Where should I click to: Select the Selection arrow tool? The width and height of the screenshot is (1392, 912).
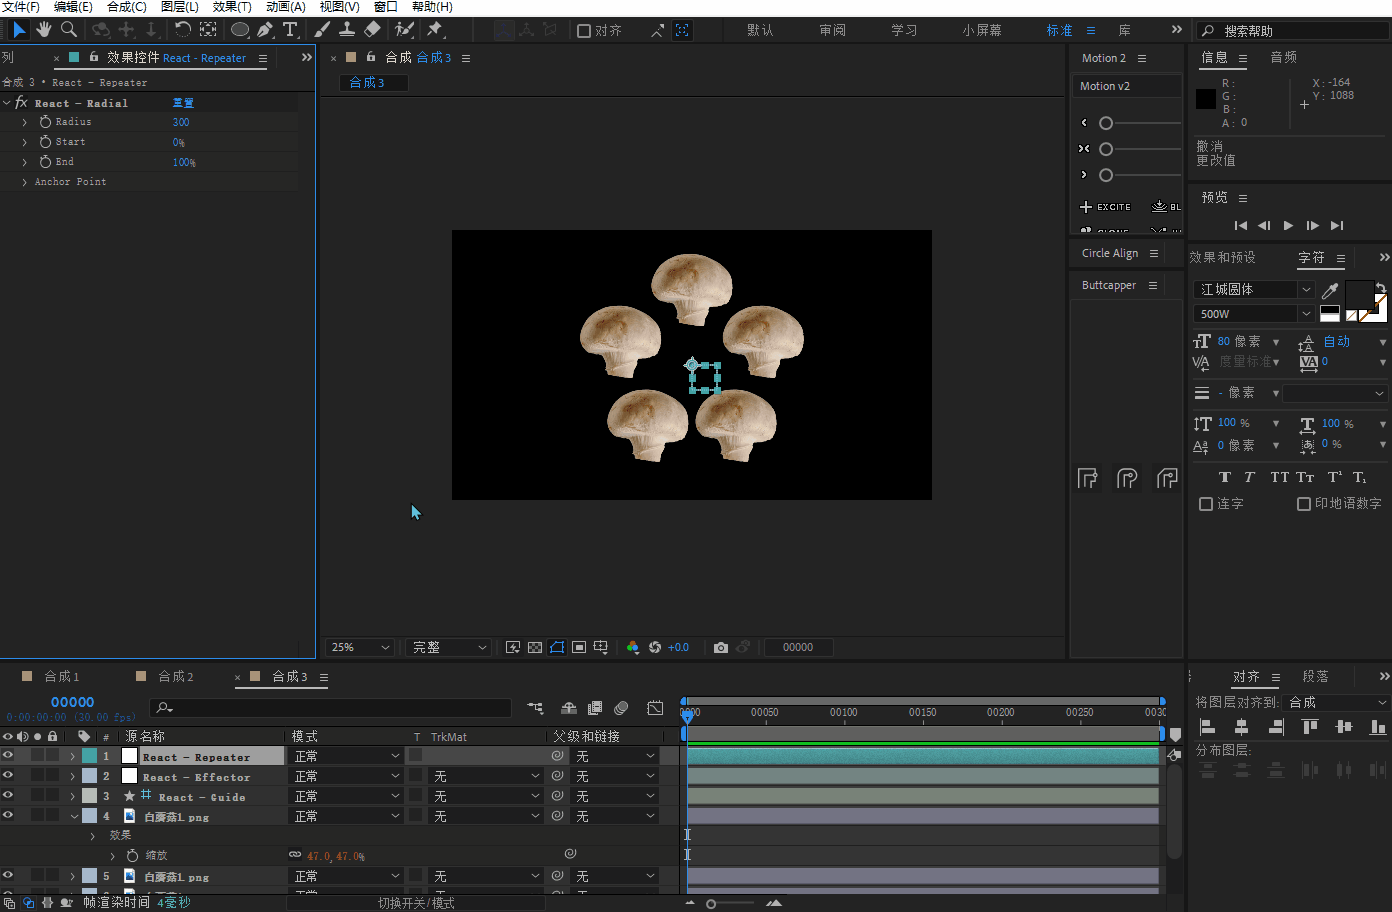click(x=19, y=30)
